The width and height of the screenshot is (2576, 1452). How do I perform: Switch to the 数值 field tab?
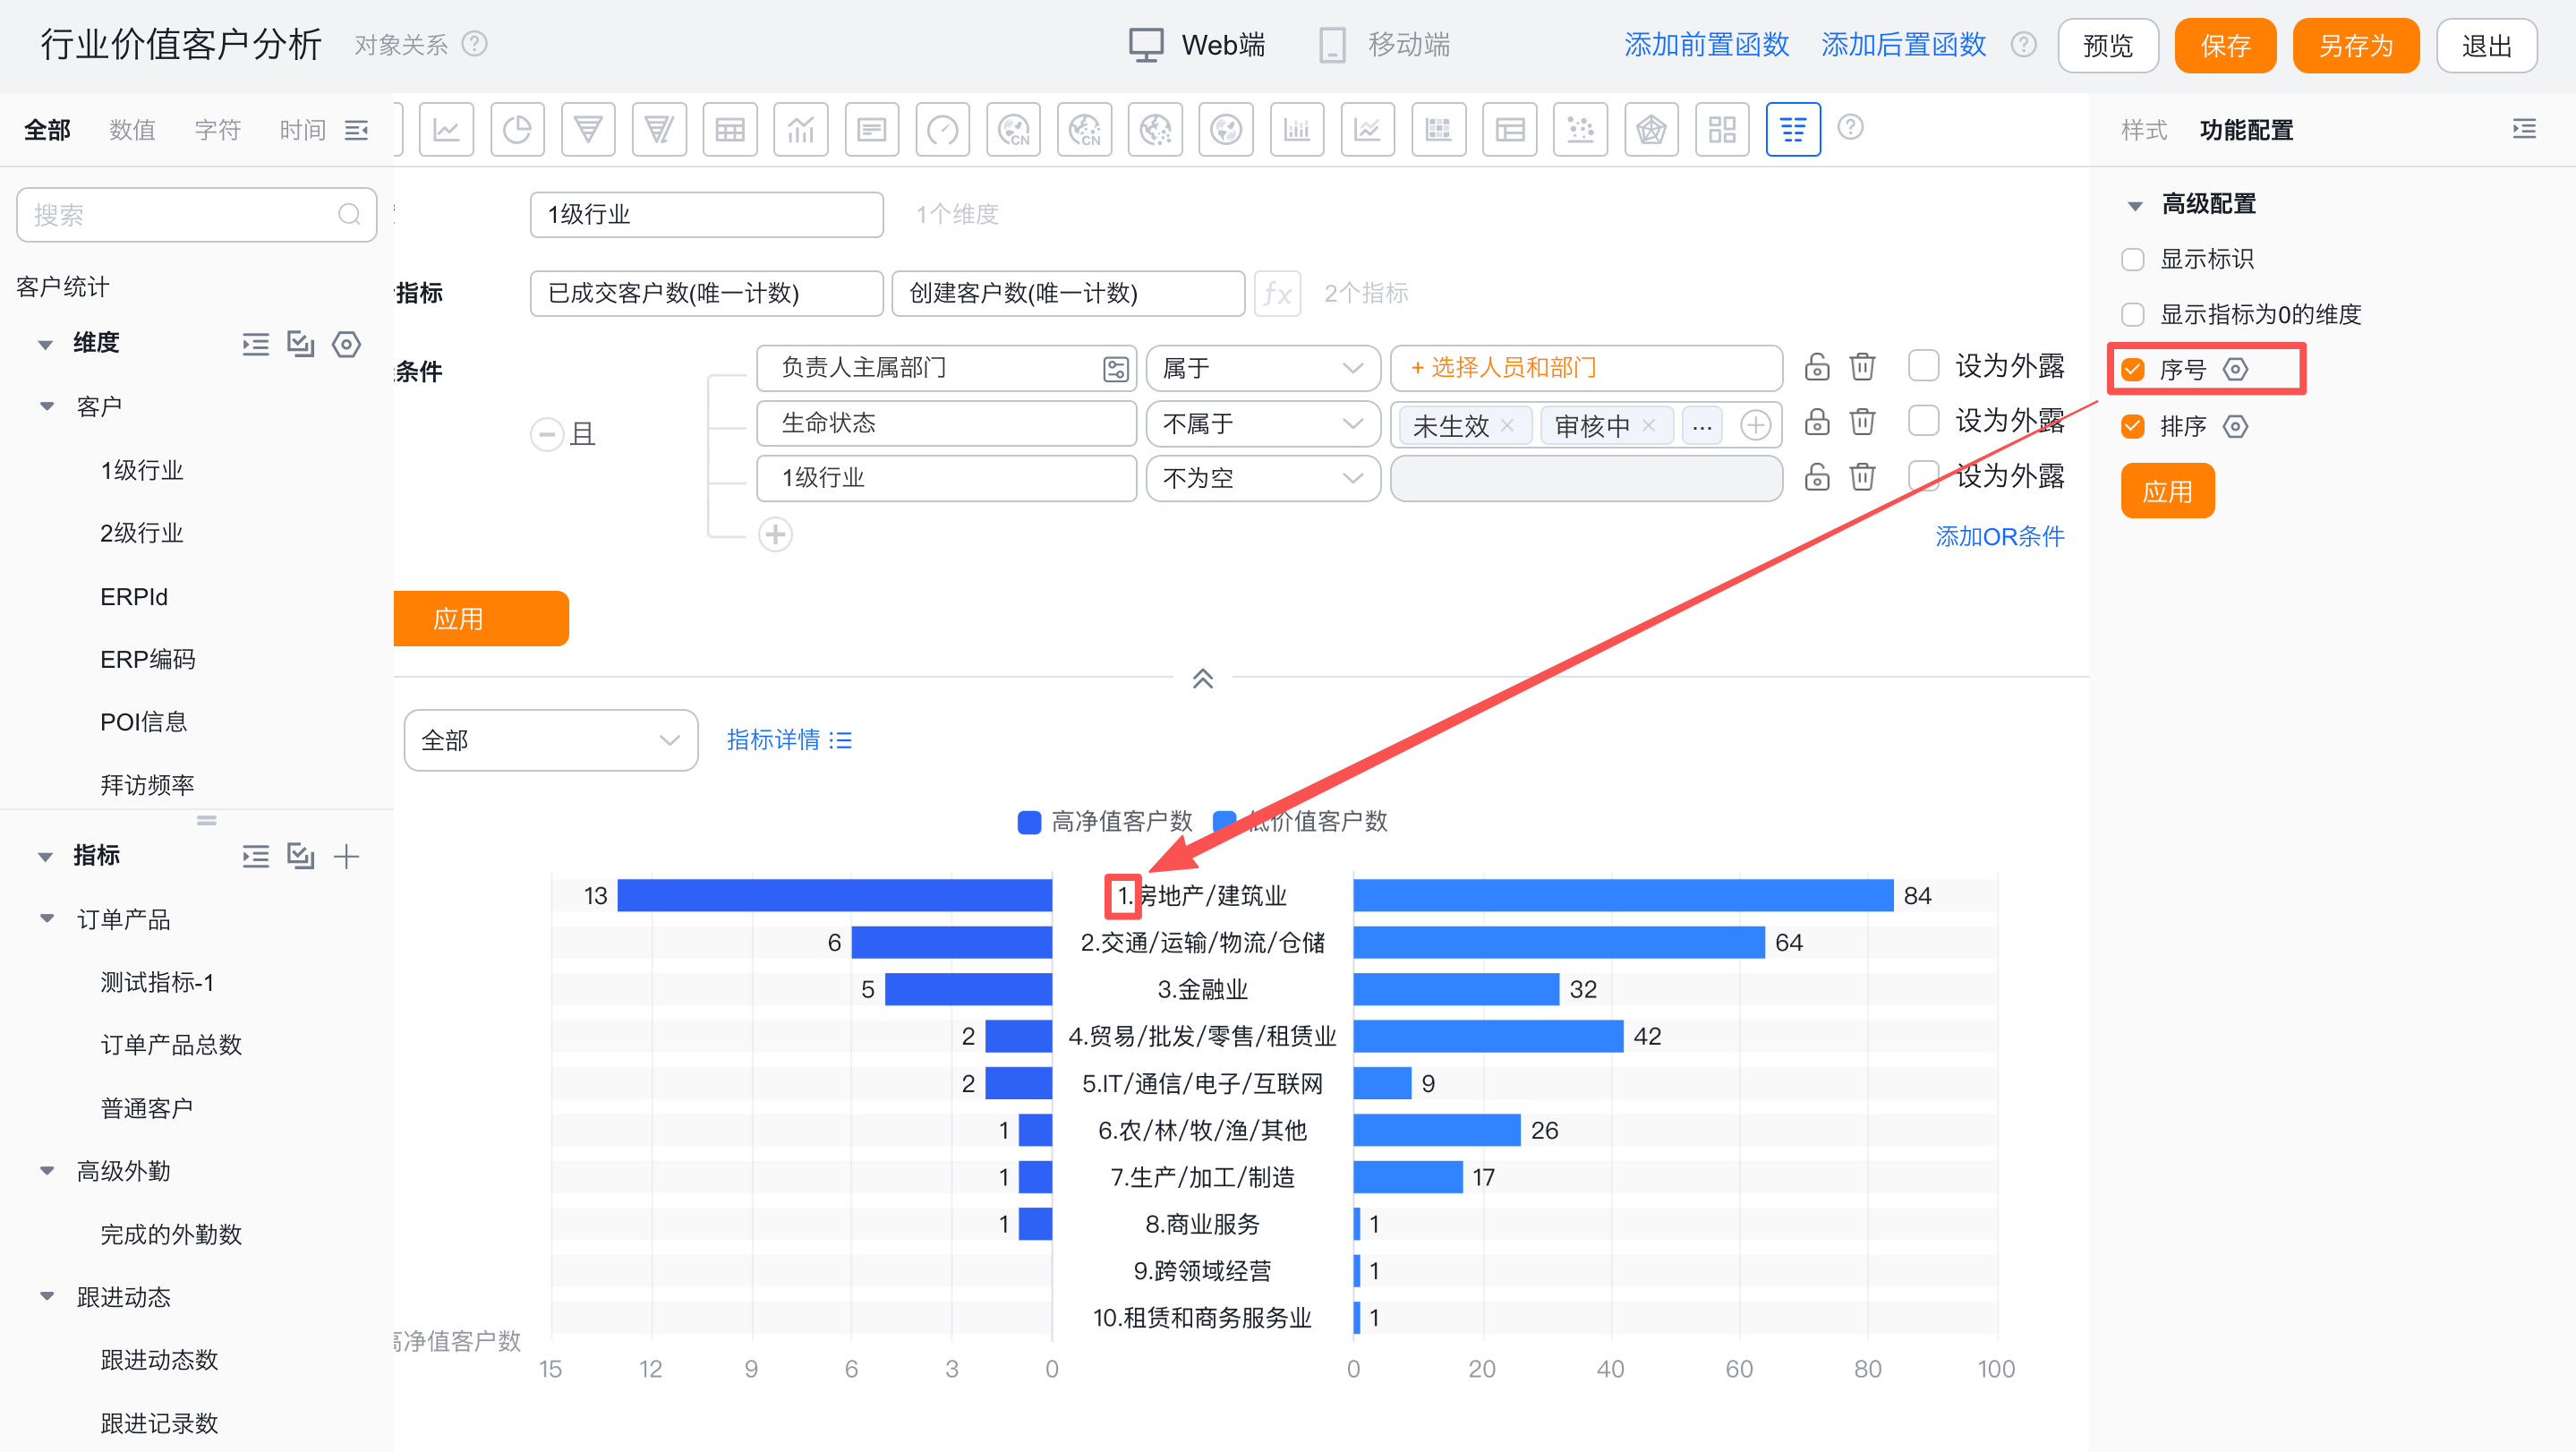[132, 130]
